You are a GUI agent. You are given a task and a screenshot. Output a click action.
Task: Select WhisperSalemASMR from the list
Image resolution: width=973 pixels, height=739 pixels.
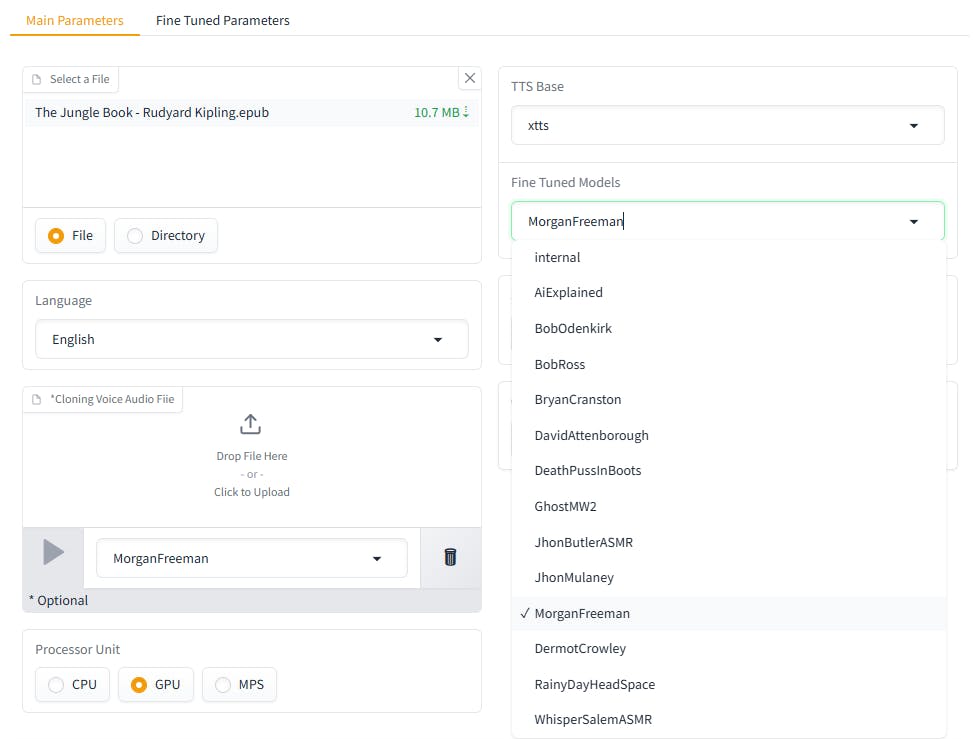(594, 719)
